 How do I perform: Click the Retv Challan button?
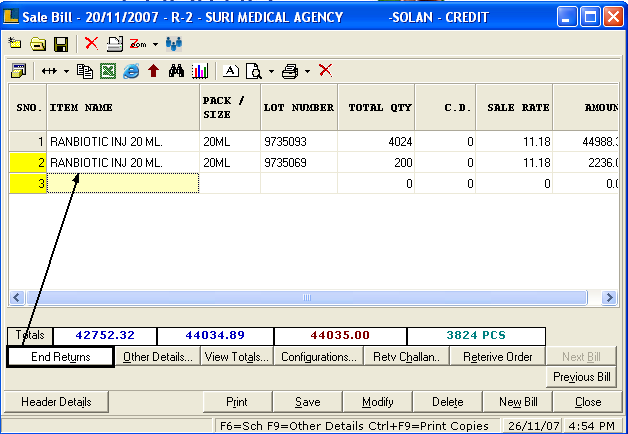407,357
